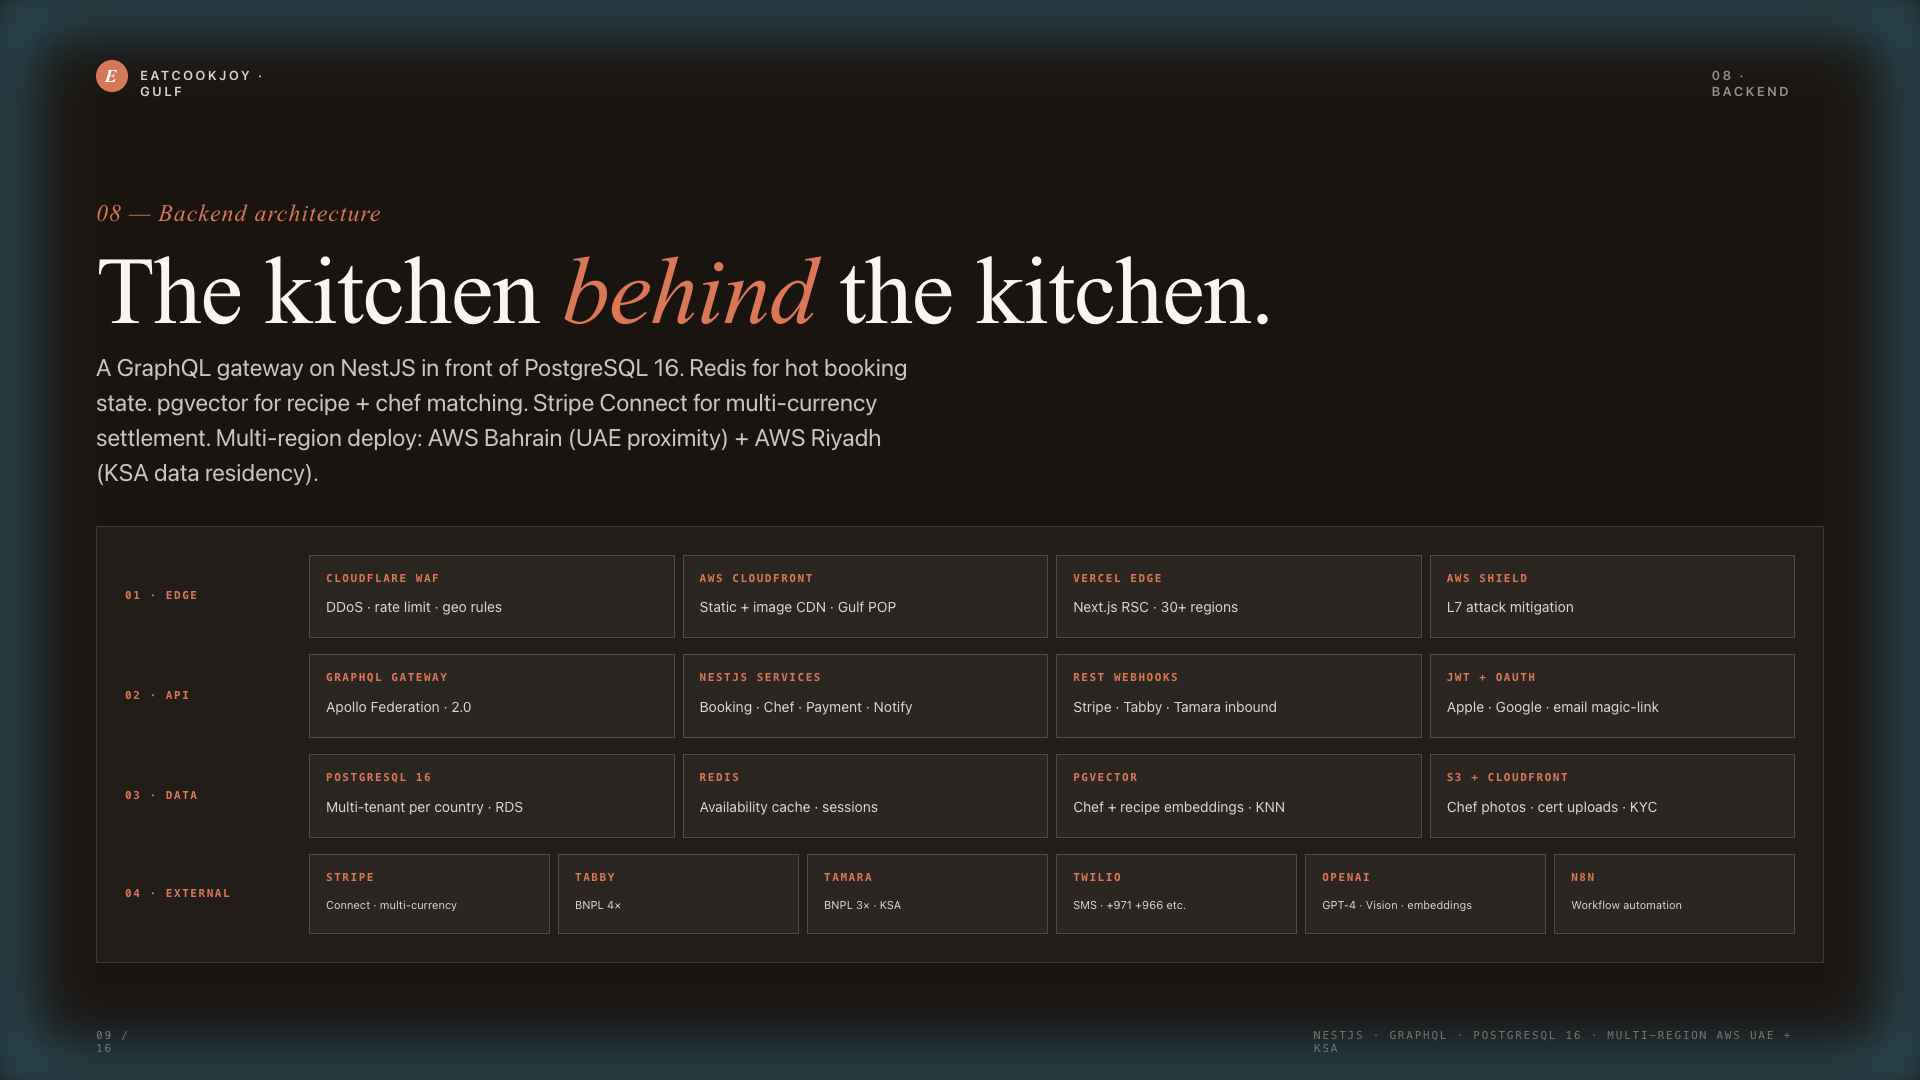Click 'Apollo Federation · 2.0' text
Image resolution: width=1920 pixels, height=1080 pixels.
click(x=398, y=708)
